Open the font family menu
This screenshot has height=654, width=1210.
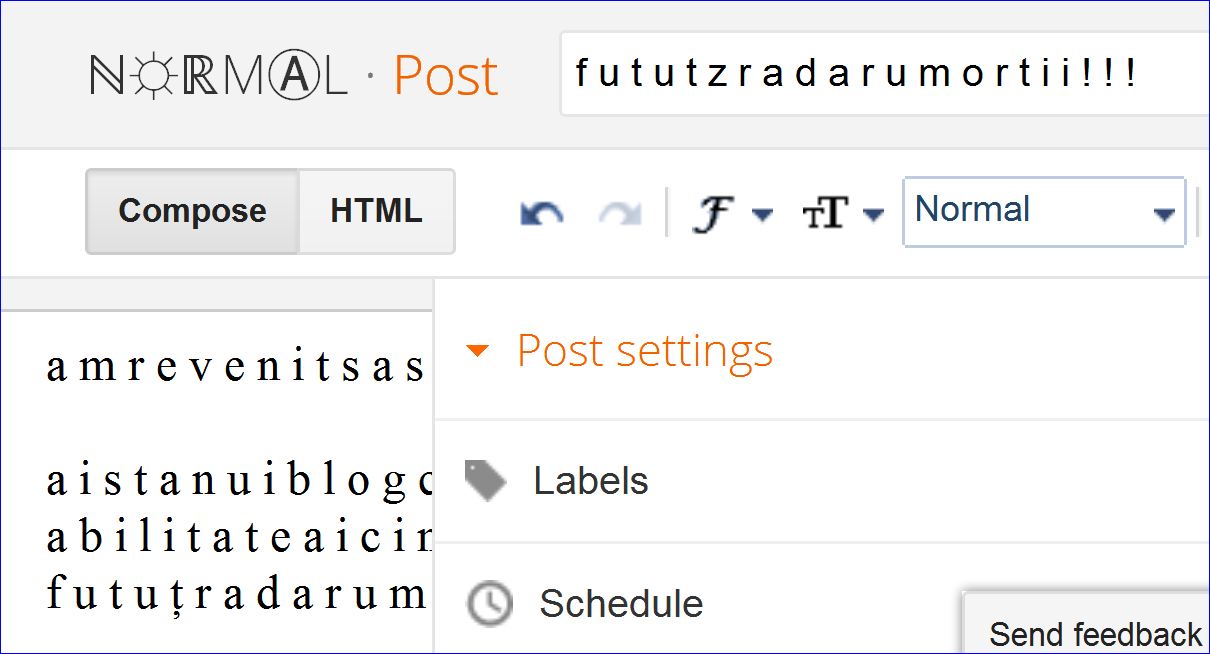pos(711,212)
